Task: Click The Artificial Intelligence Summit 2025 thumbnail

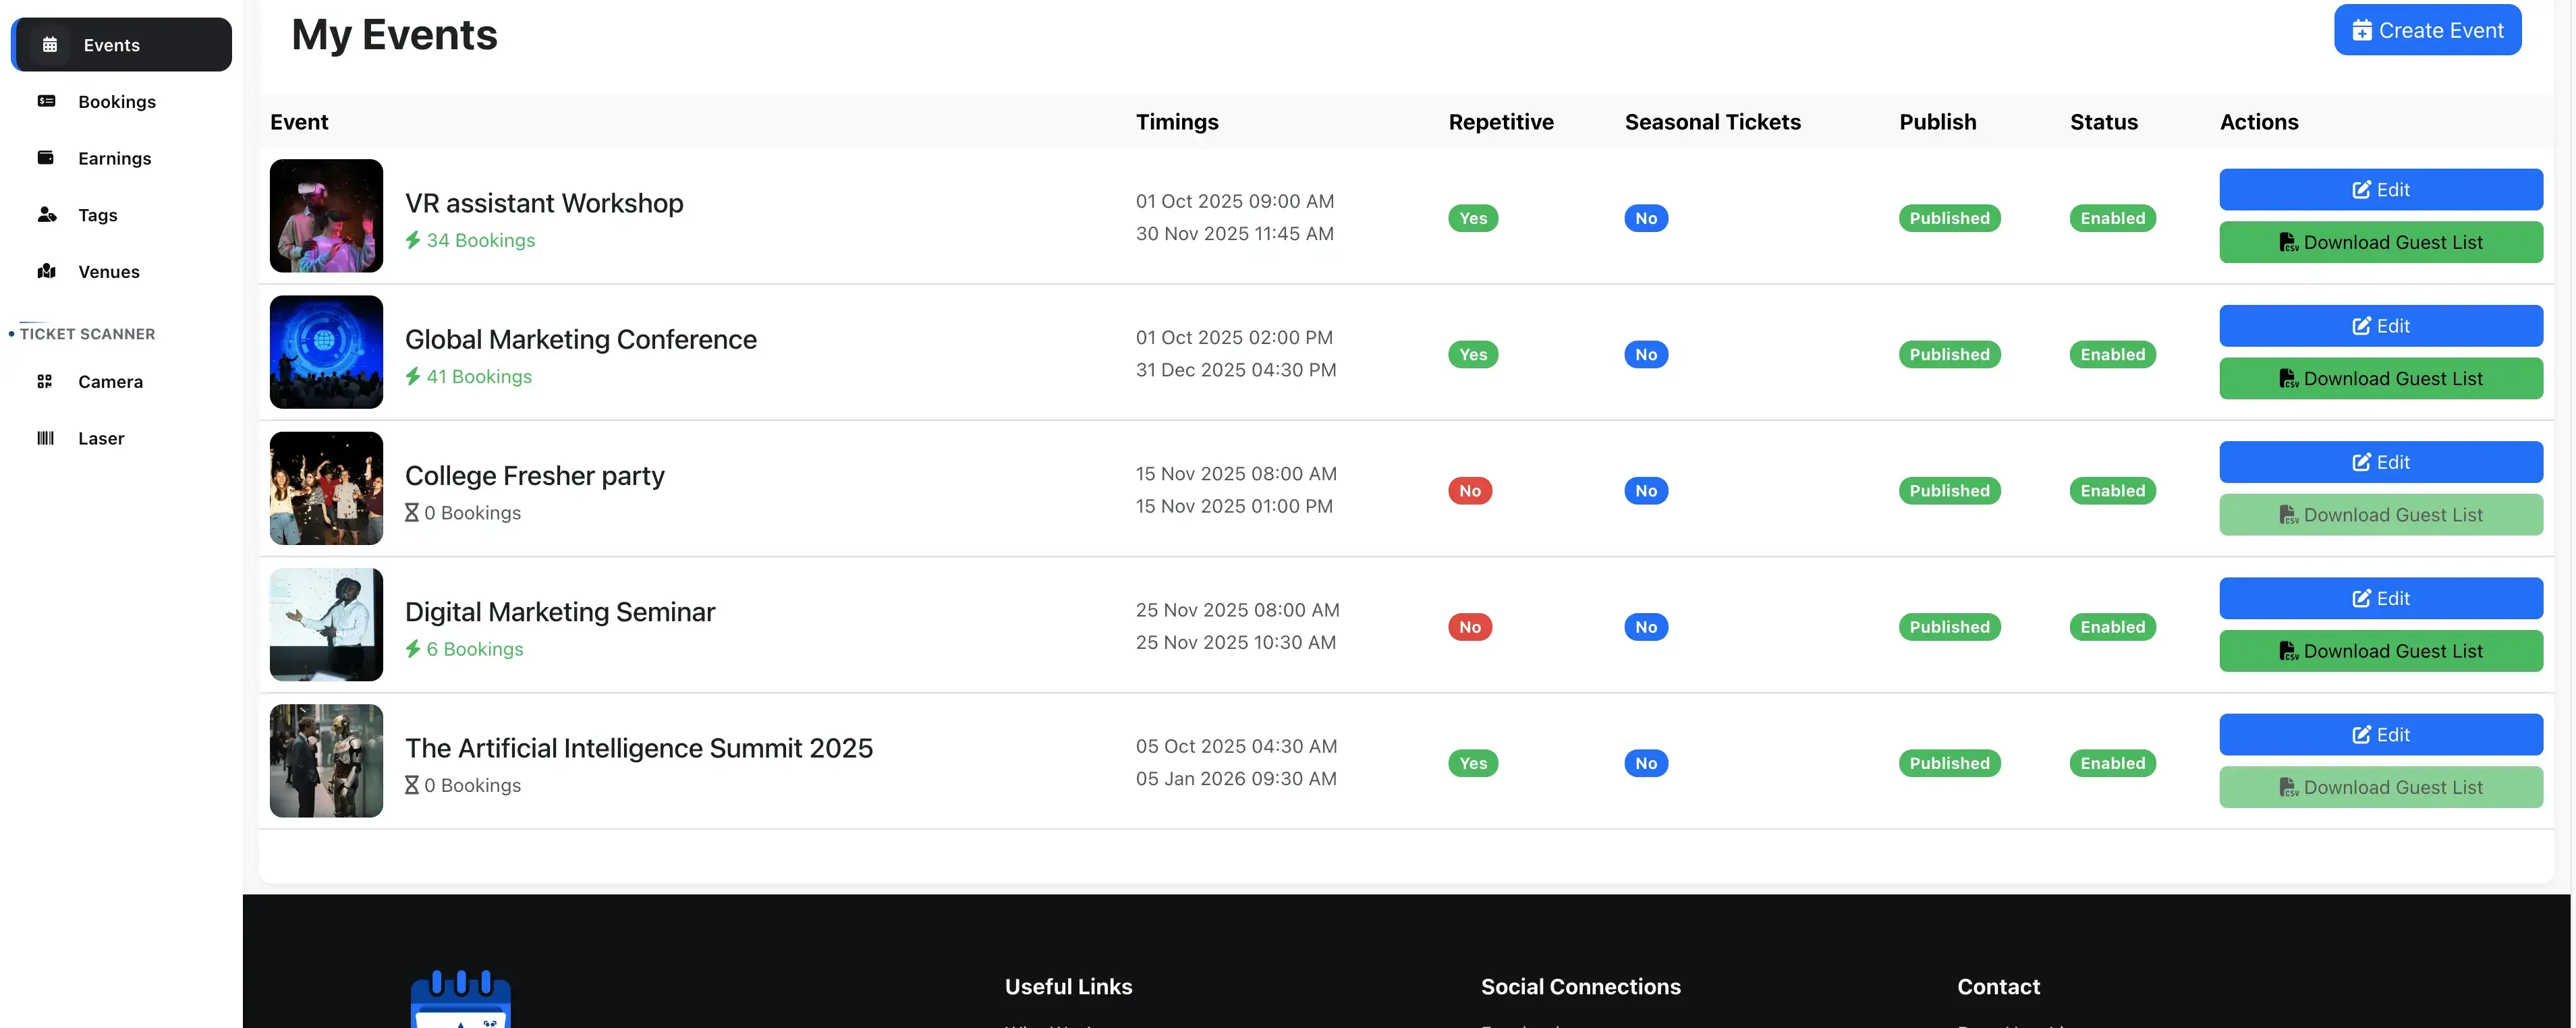Action: click(326, 760)
